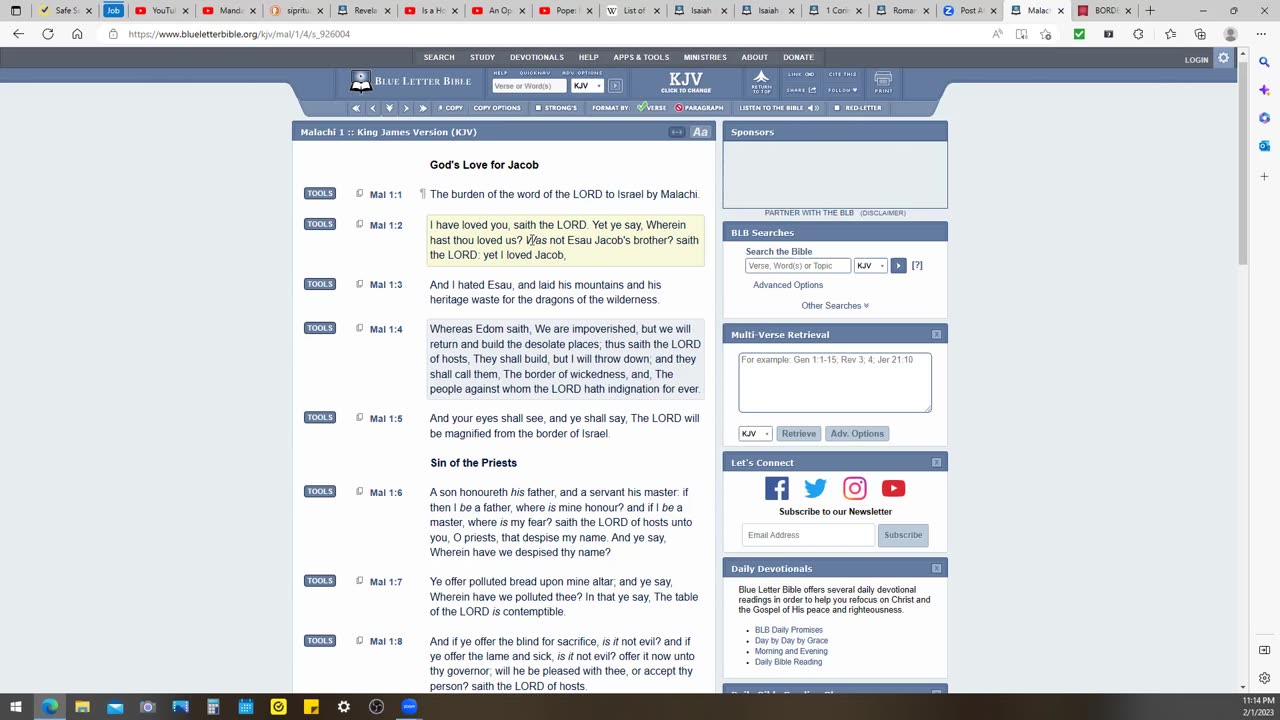Viewport: 1280px width, 720px height.
Task: Open File Explorer from the taskbar
Action: pos(82,707)
